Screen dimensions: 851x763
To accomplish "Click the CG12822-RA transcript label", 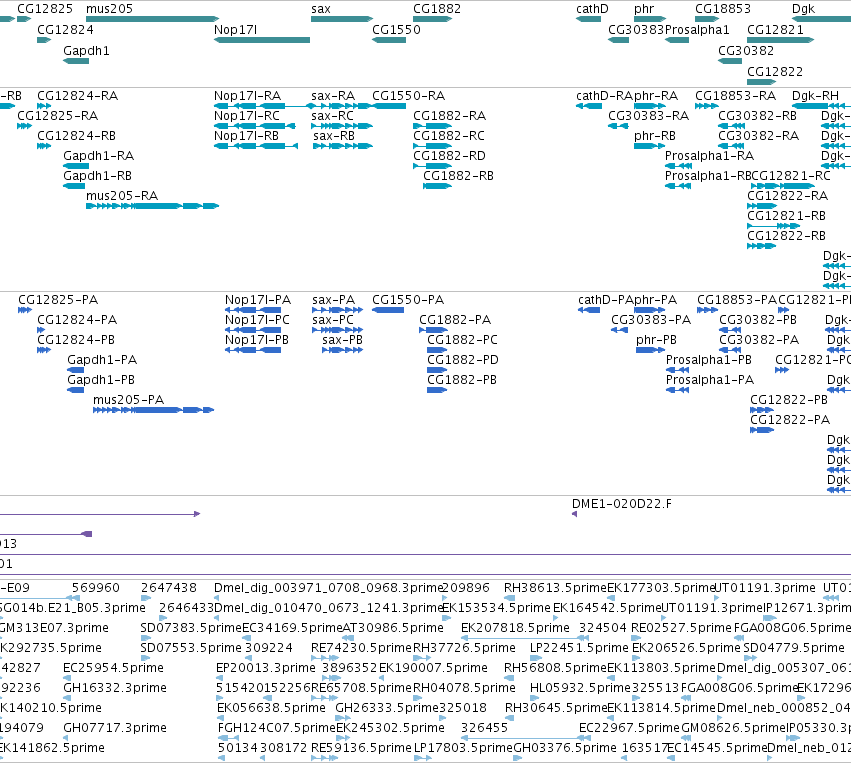I will 788,196.
